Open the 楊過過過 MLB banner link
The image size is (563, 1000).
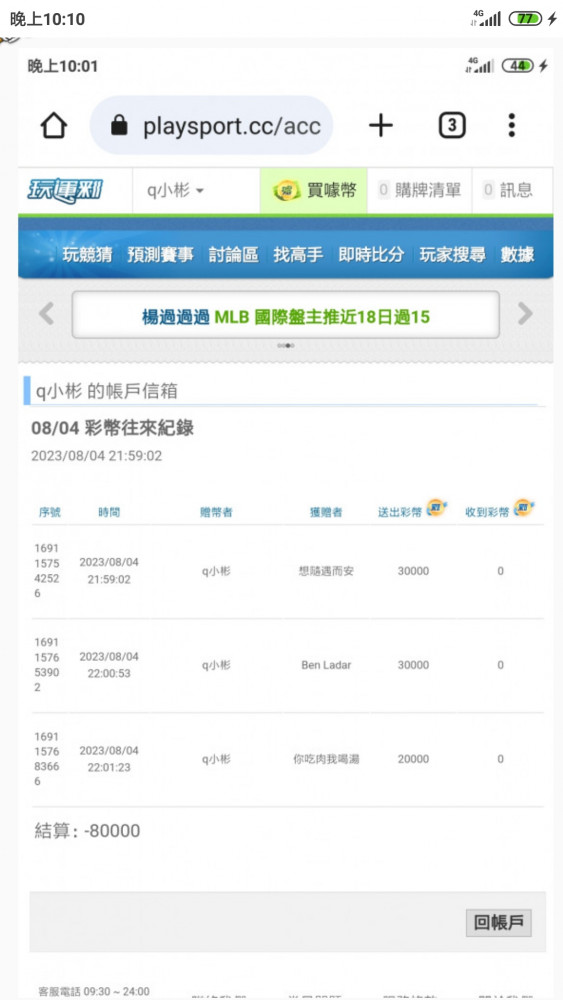[286, 316]
